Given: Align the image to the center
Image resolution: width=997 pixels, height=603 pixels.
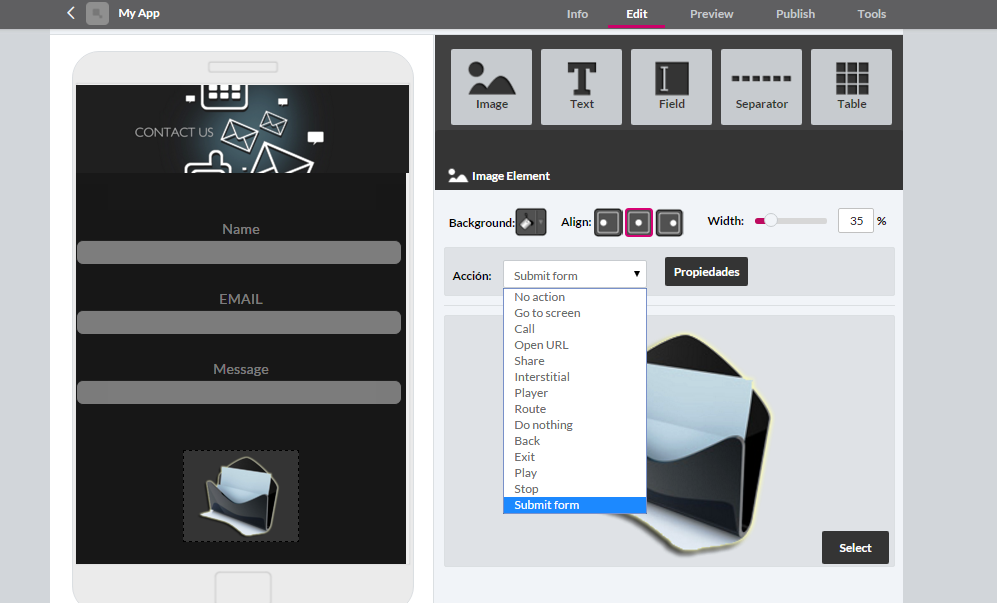Looking at the screenshot, I should 638,223.
